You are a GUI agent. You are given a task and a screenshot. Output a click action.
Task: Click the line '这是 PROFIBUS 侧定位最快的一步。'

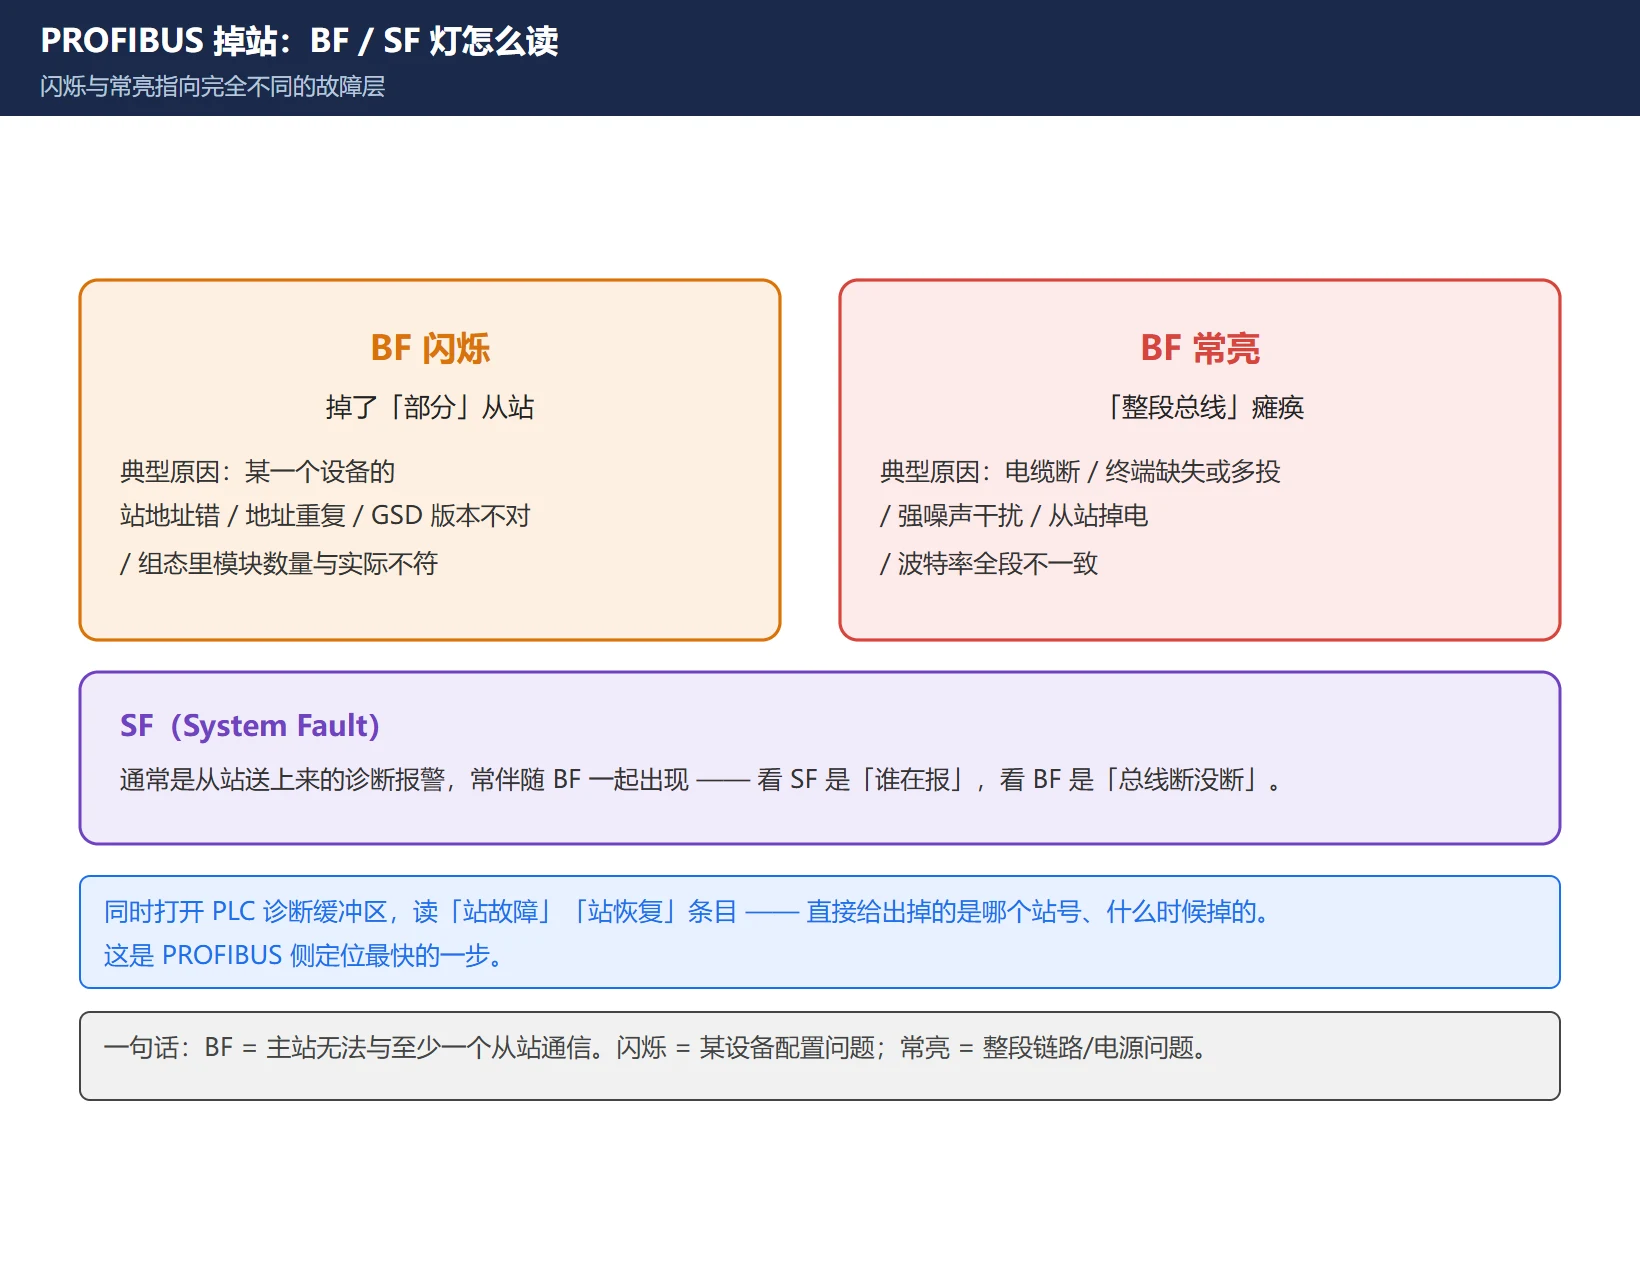[303, 956]
